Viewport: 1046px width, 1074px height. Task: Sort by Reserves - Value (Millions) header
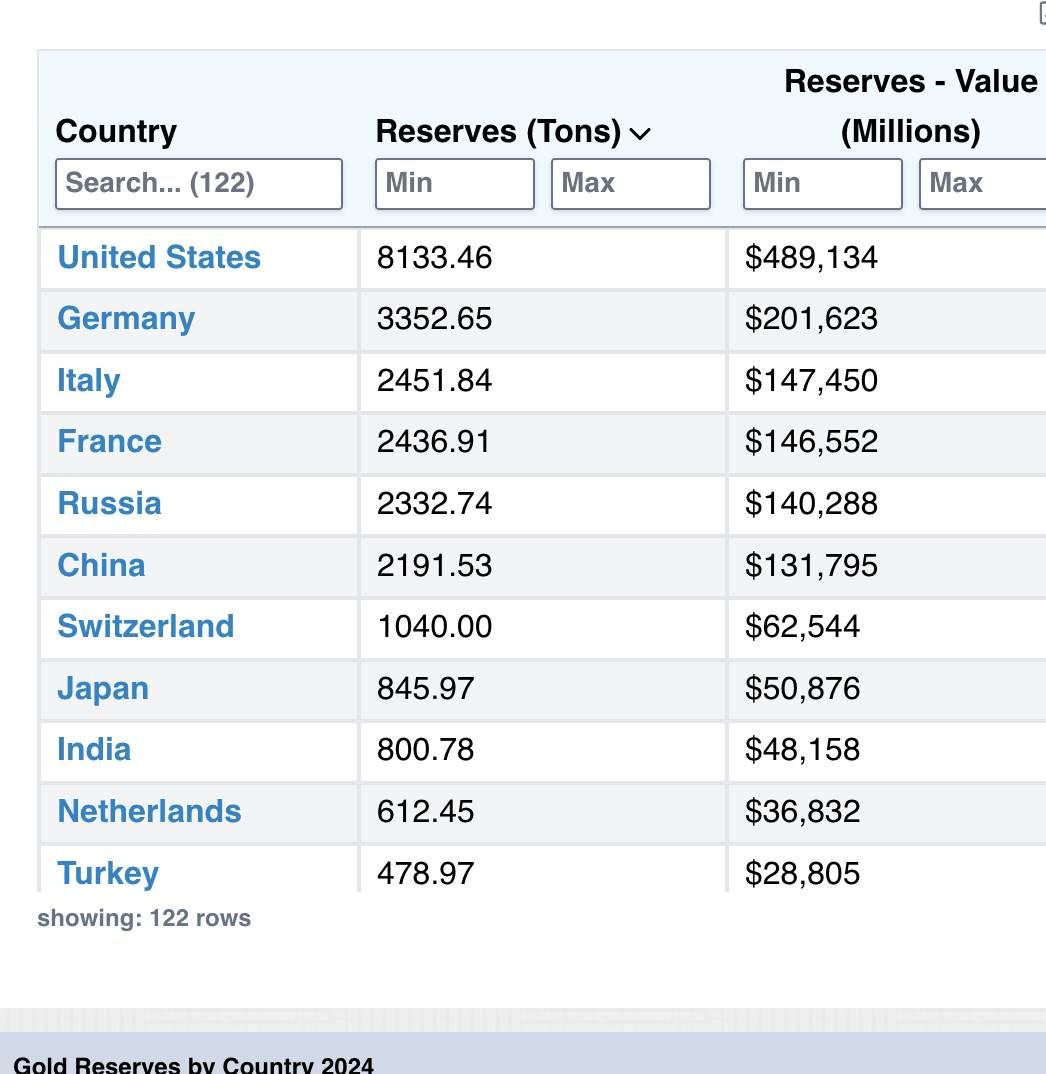(x=910, y=106)
